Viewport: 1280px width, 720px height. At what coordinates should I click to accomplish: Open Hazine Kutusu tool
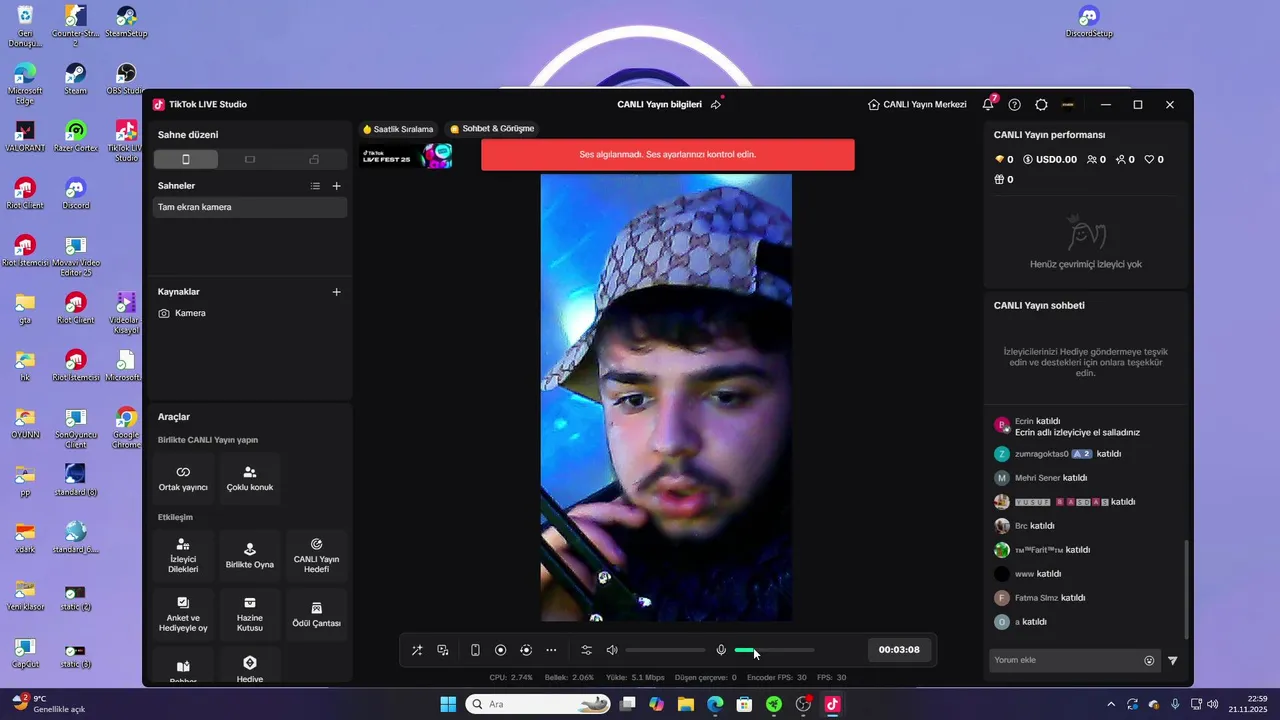click(250, 615)
